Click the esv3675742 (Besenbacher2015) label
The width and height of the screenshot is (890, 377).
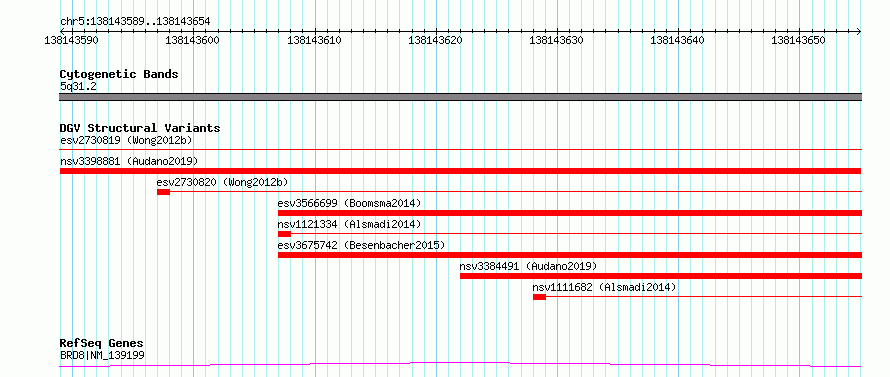(362, 245)
